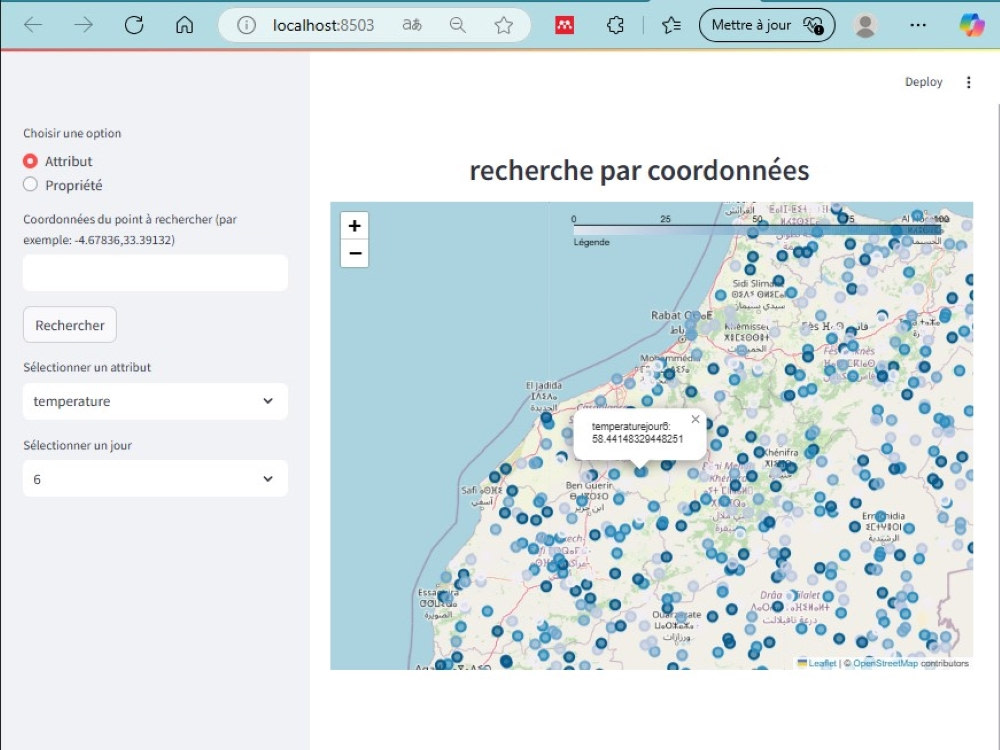
Task: Open the browser home page
Action: pos(184,25)
